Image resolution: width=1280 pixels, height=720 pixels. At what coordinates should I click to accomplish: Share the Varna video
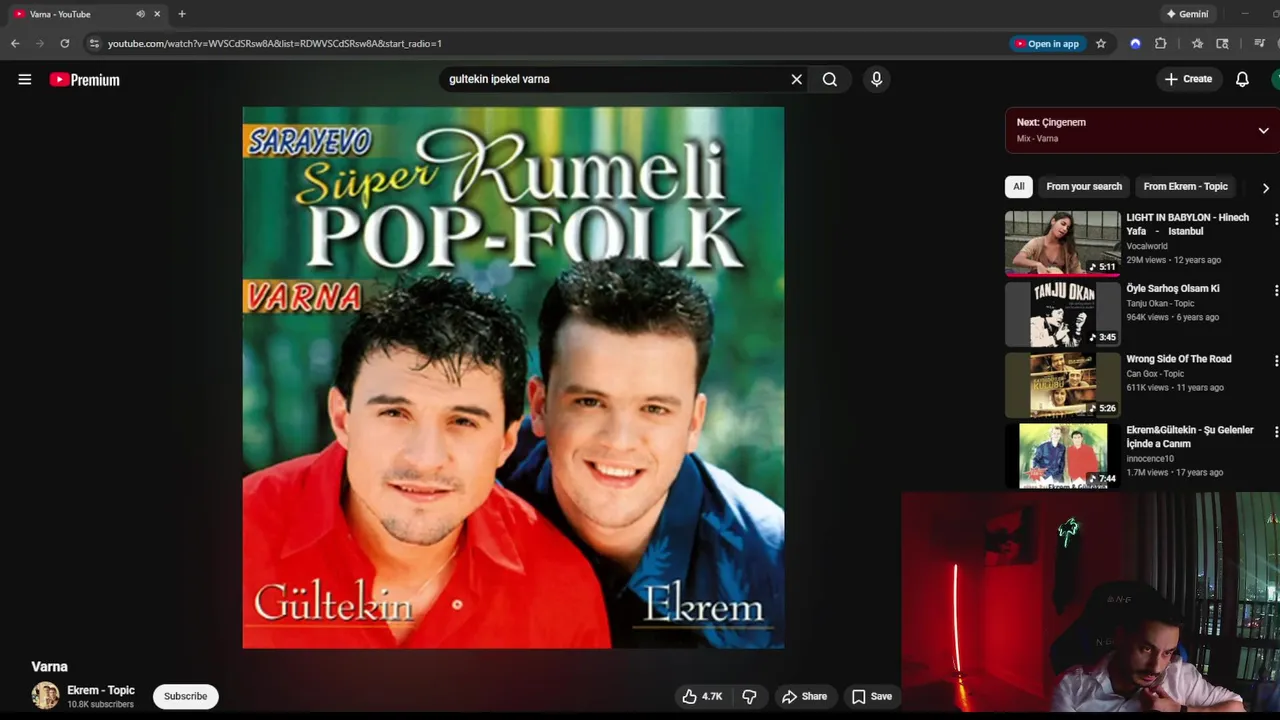click(805, 696)
